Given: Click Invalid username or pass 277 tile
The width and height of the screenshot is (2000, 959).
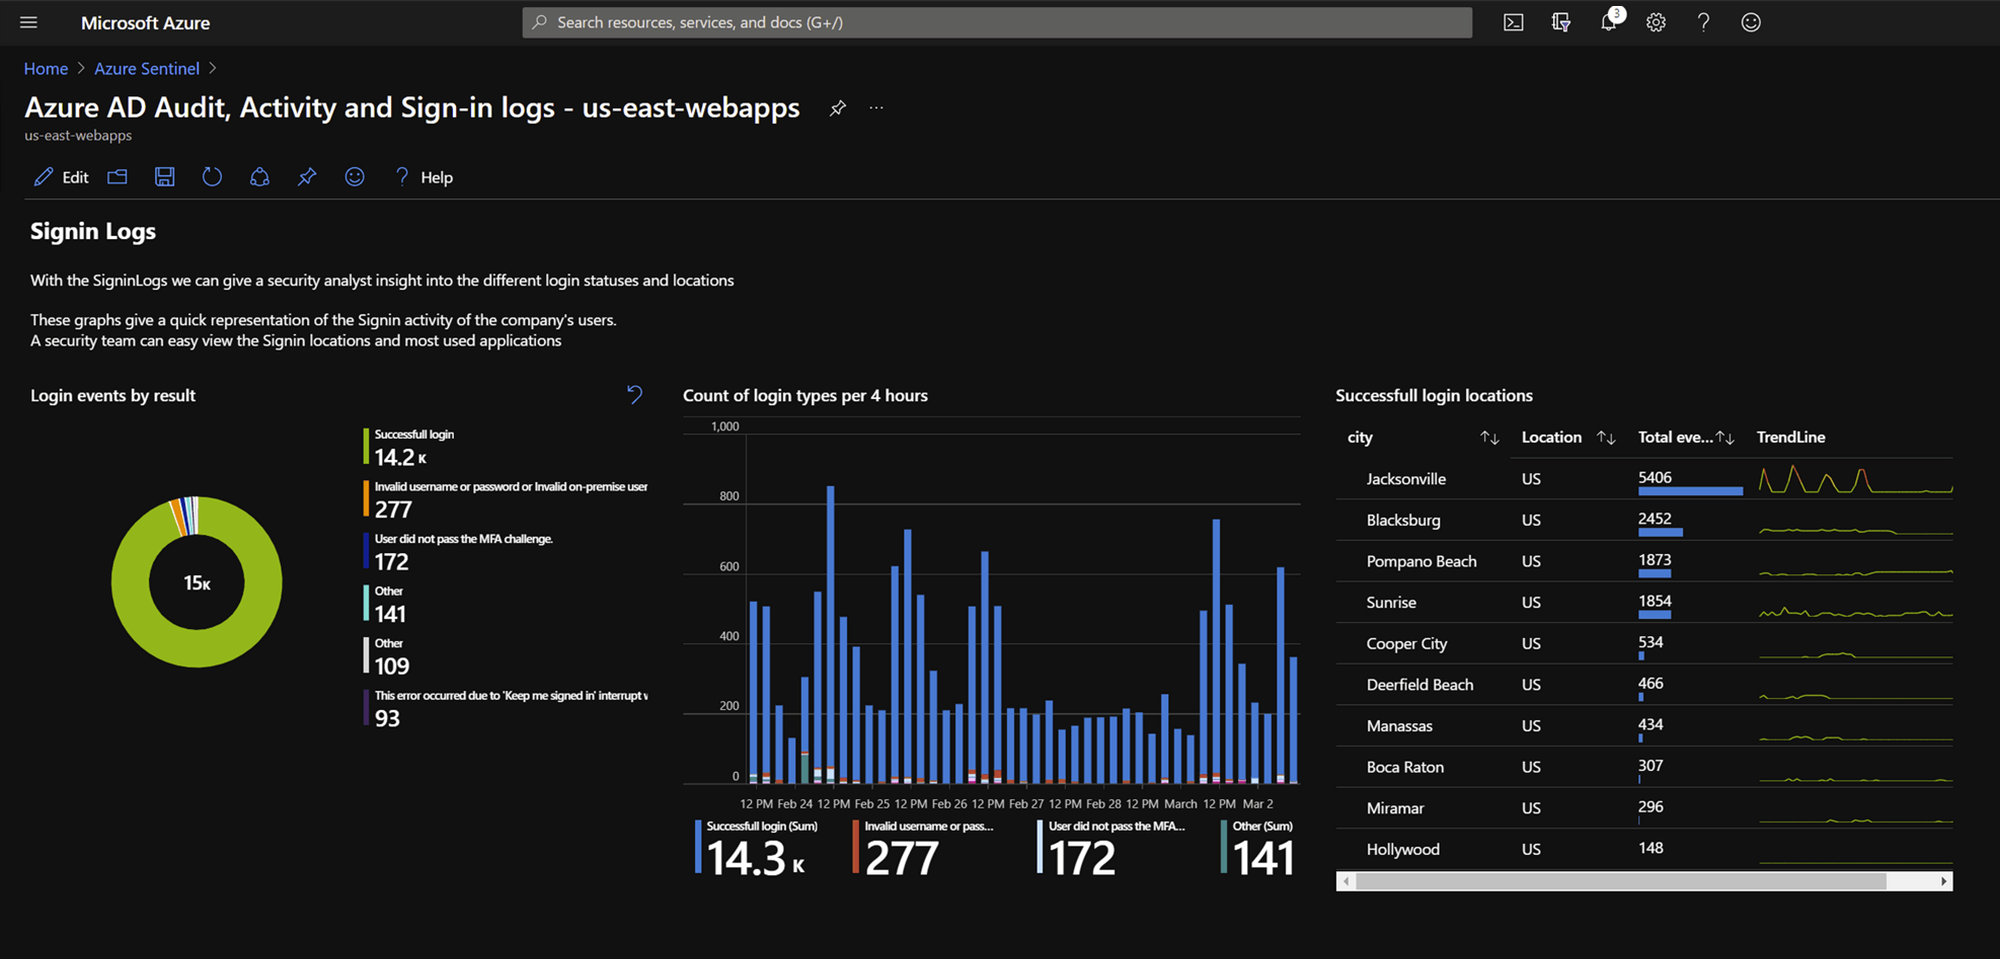Looking at the screenshot, I should coord(924,850).
